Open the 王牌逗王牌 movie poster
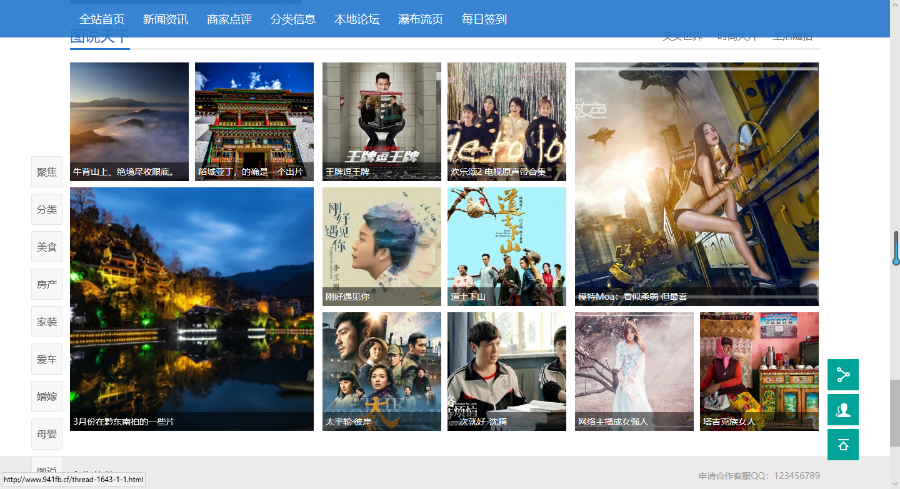Image resolution: width=900 pixels, height=489 pixels. (x=382, y=122)
